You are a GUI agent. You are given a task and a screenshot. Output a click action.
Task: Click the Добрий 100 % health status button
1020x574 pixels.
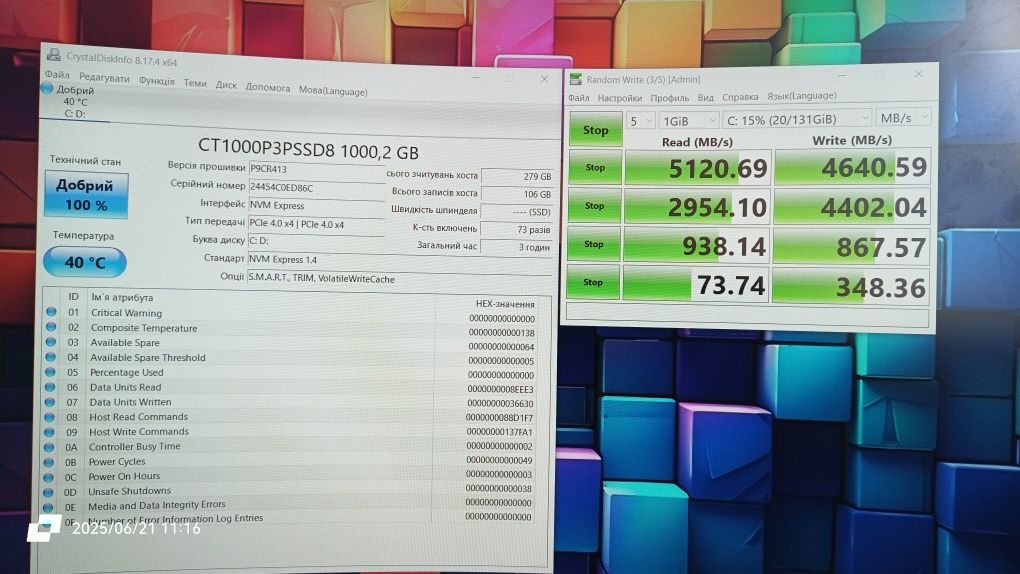click(x=86, y=195)
